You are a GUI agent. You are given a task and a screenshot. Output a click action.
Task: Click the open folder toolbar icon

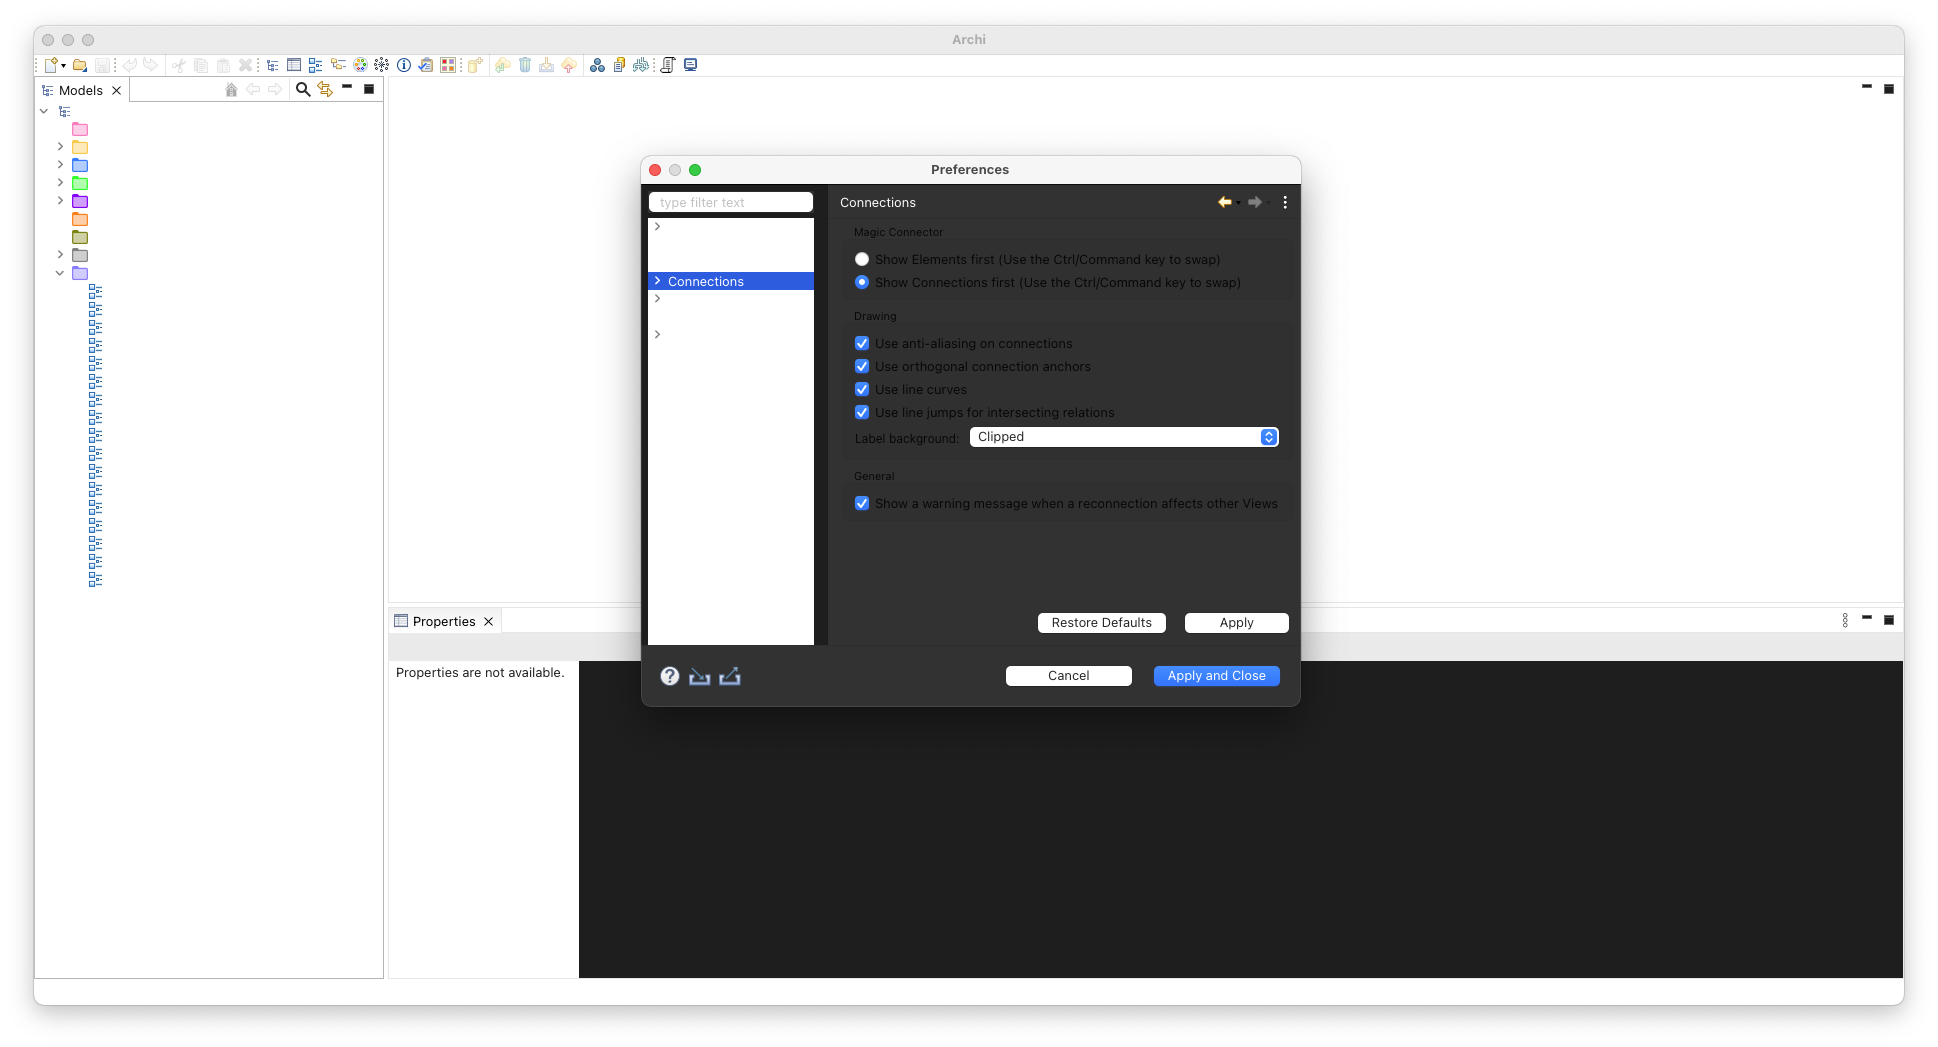(x=80, y=66)
